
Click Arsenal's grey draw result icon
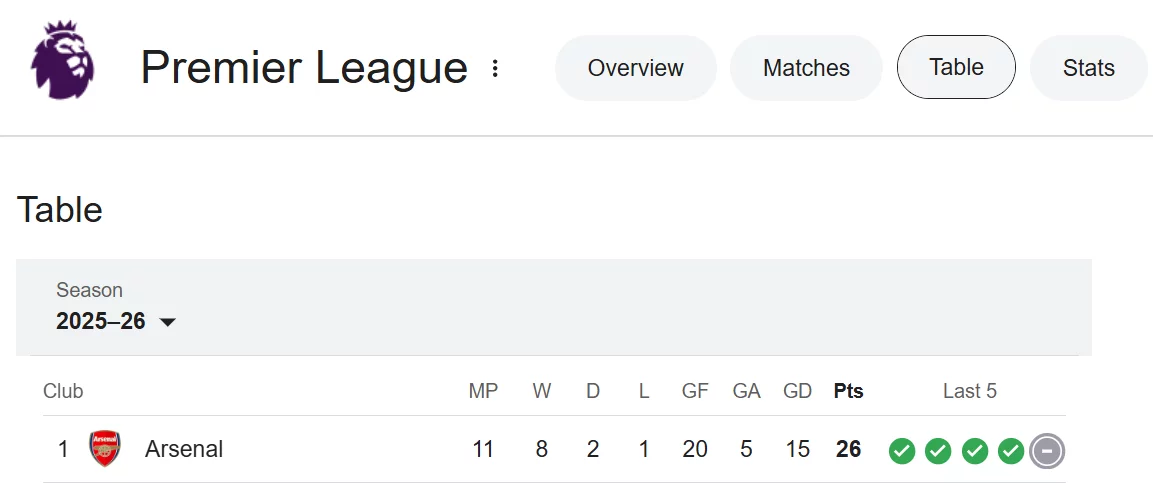coord(1047,451)
